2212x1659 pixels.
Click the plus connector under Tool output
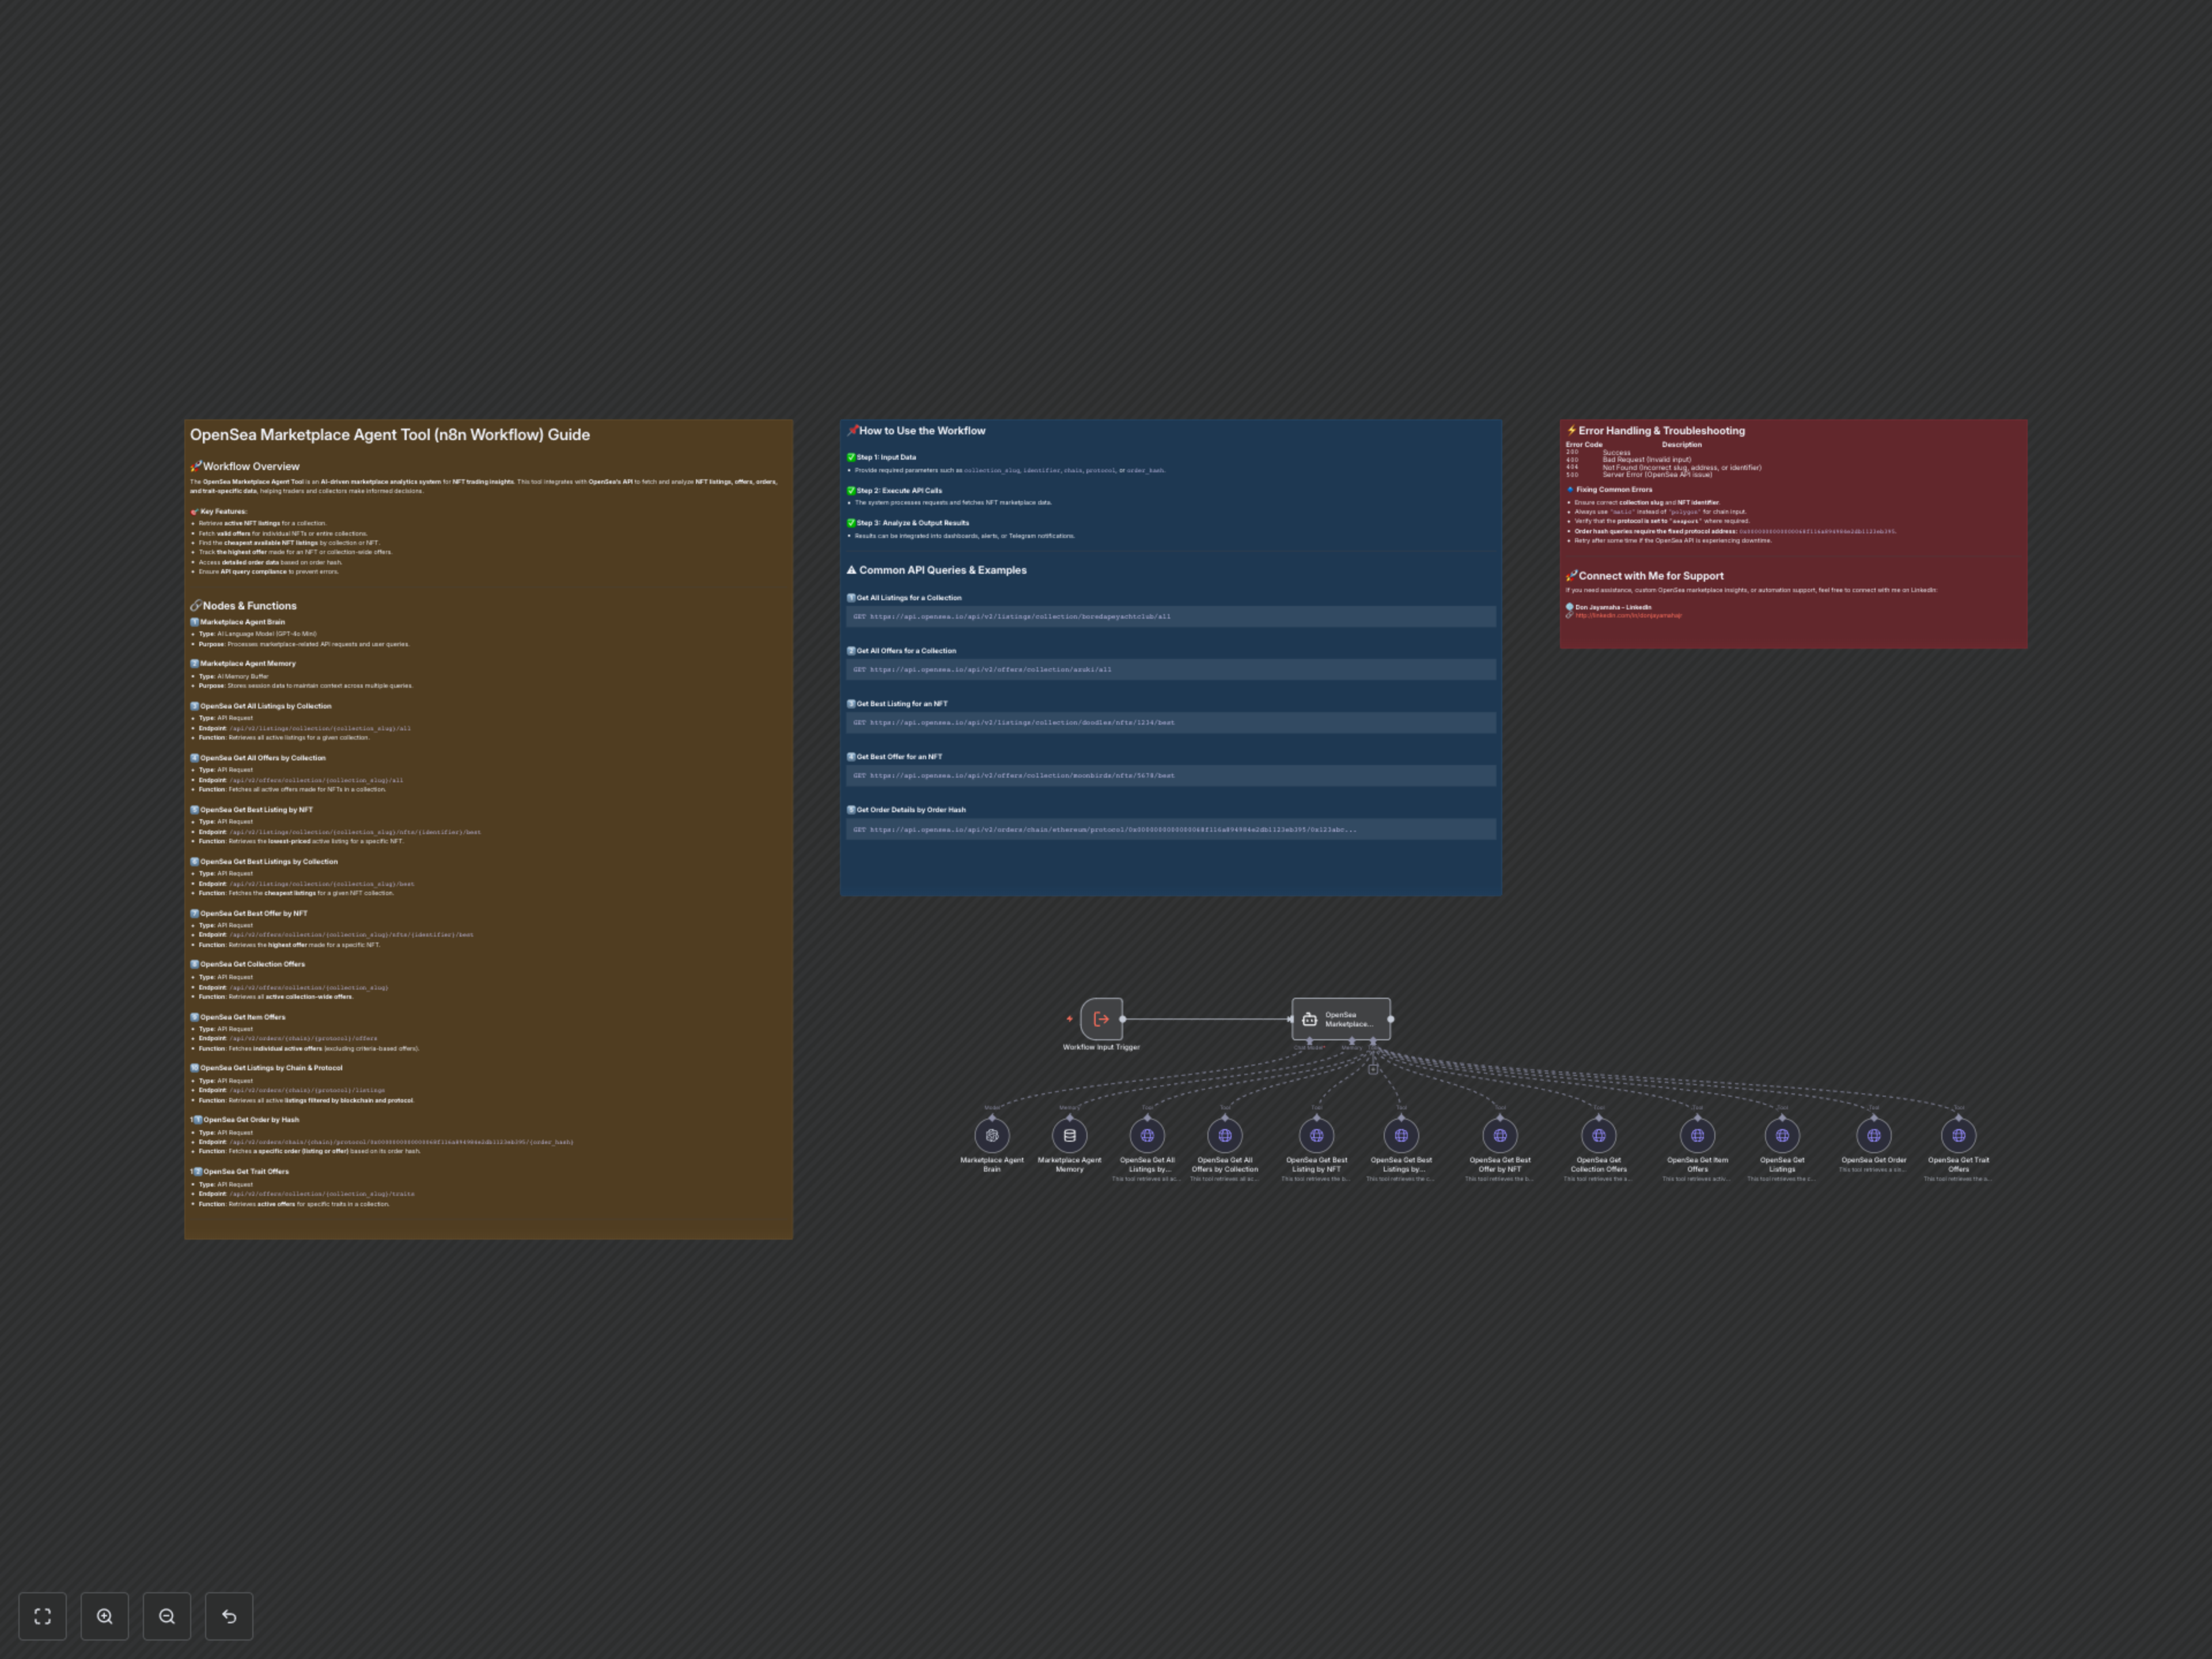click(x=1373, y=1069)
